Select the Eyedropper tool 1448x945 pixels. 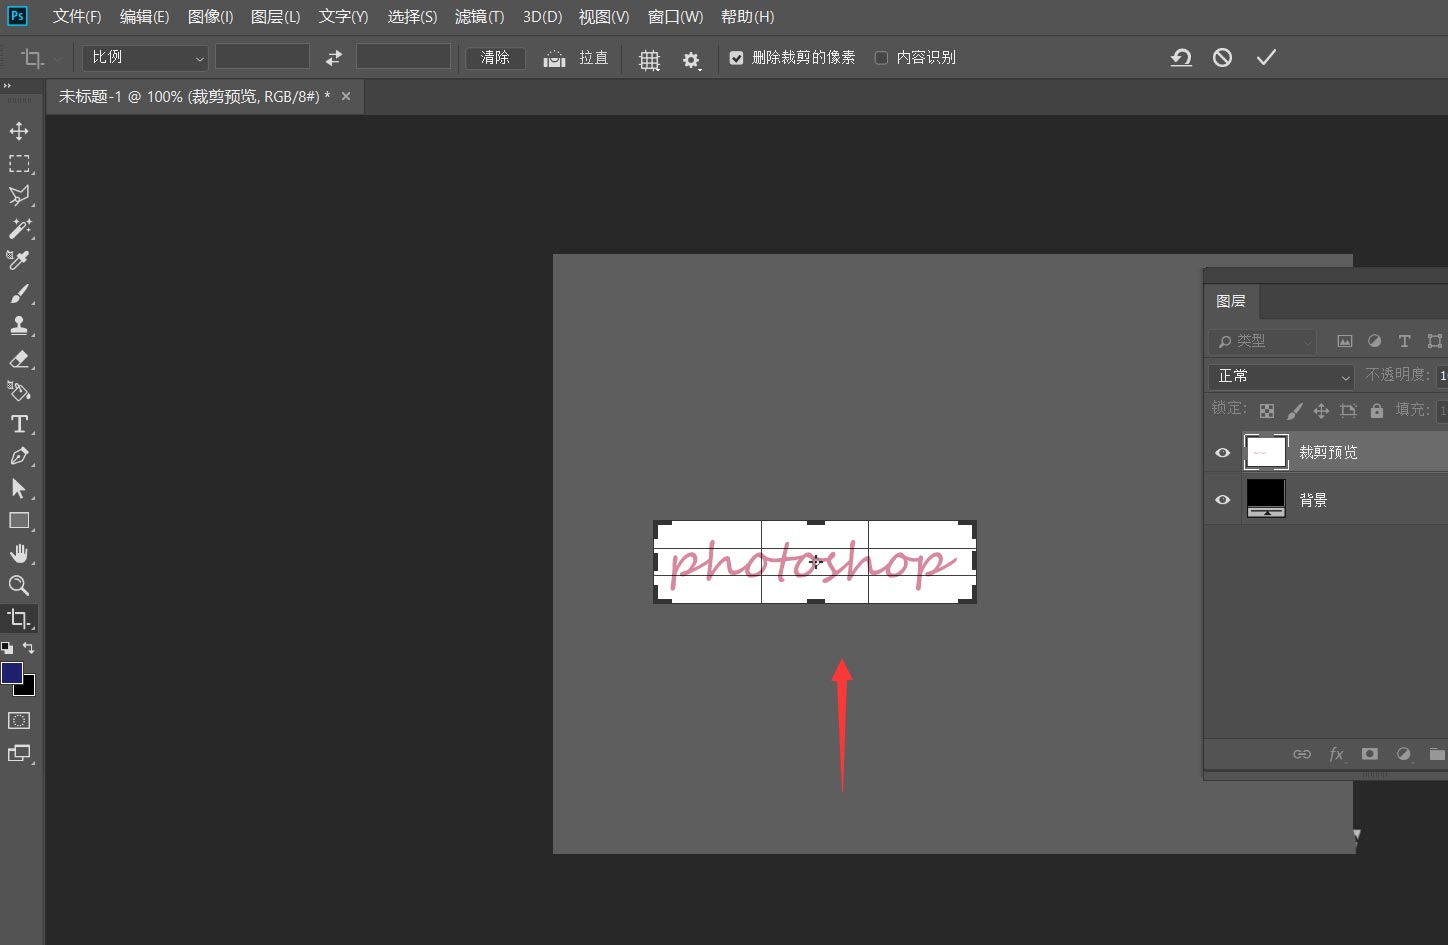point(19,260)
